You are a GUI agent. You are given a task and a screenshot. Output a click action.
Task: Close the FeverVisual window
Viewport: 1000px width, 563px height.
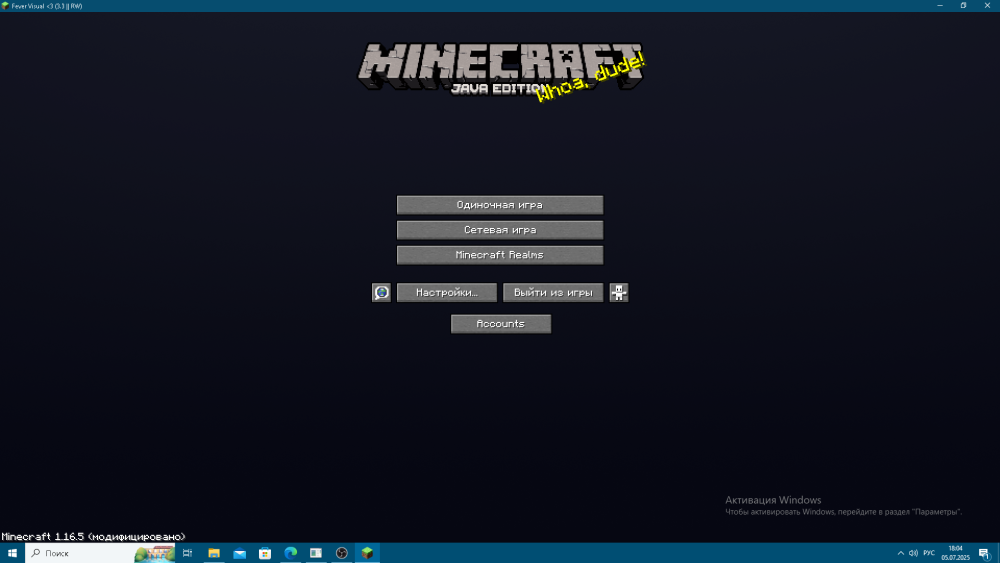click(x=987, y=6)
